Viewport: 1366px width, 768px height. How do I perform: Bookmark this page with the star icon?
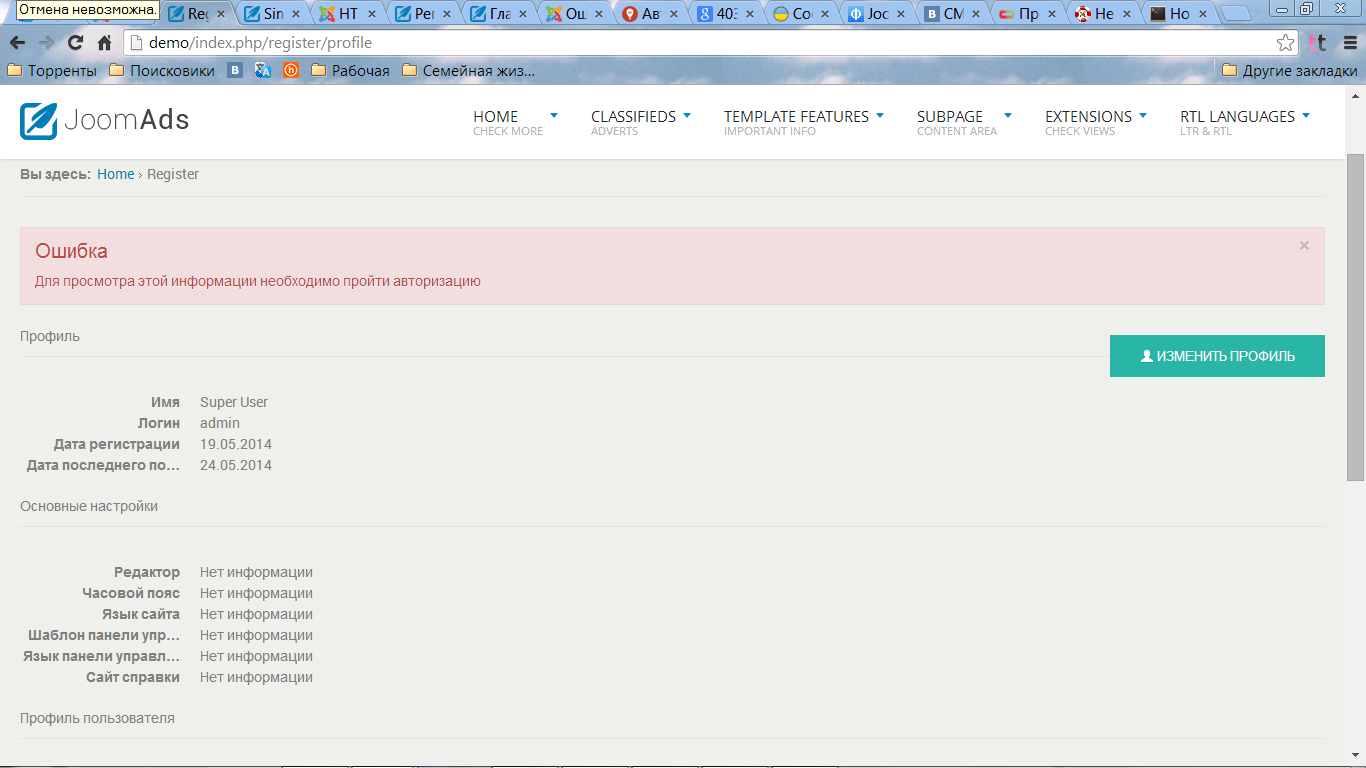click(x=1285, y=43)
